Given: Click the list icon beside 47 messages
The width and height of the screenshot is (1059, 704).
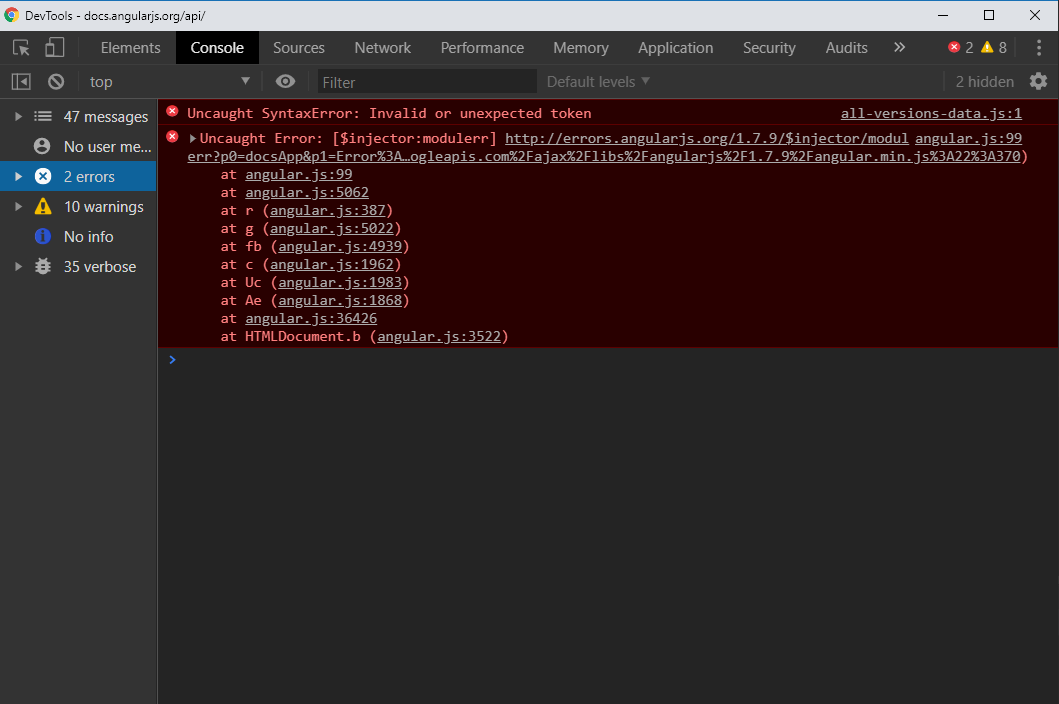Looking at the screenshot, I should pyautogui.click(x=43, y=116).
